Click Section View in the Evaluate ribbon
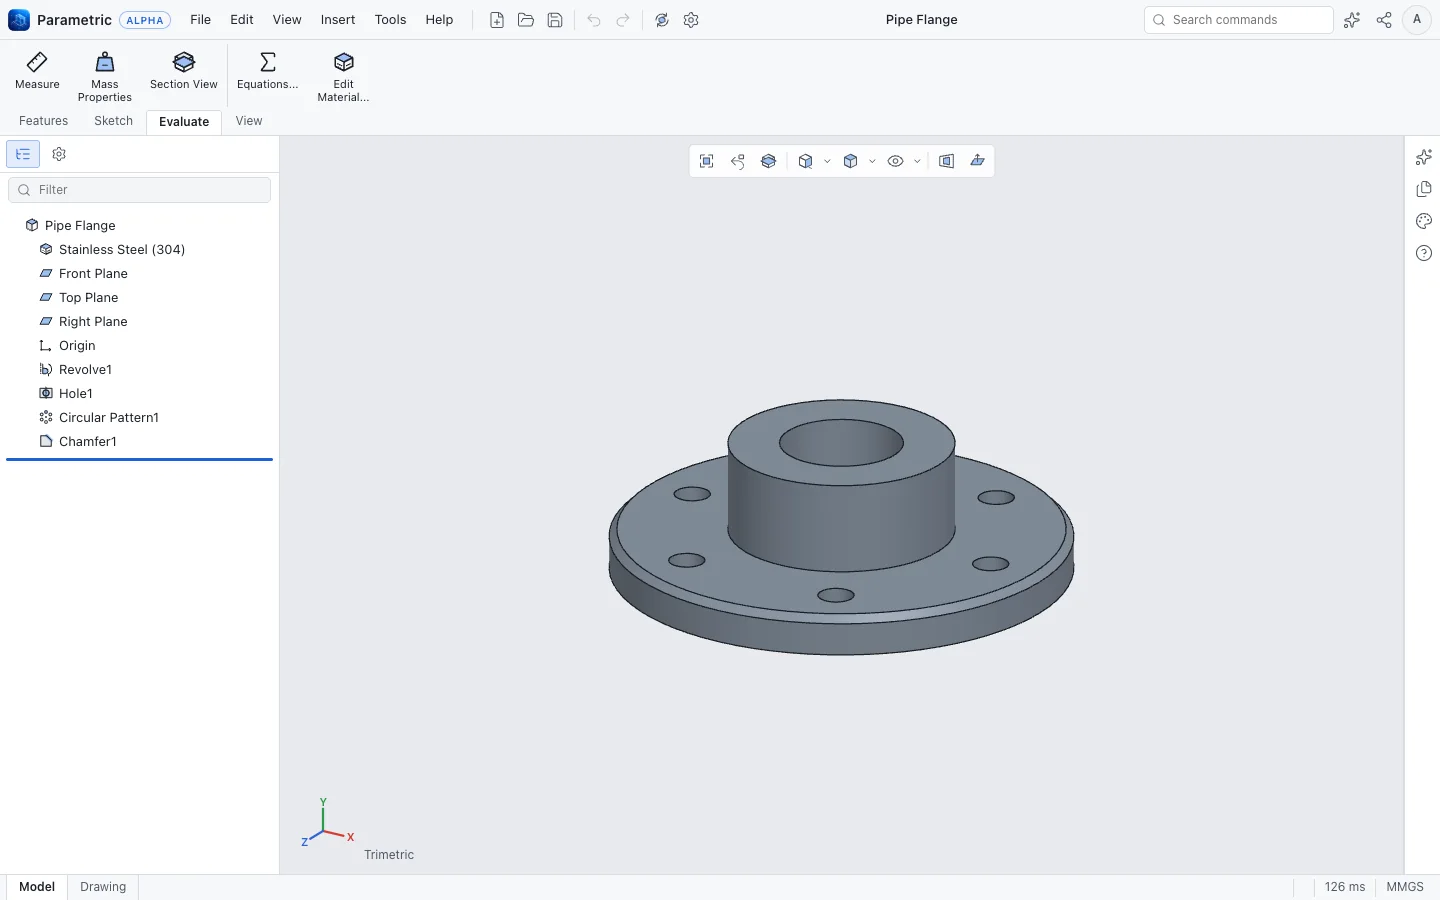The width and height of the screenshot is (1440, 900). pos(184,72)
